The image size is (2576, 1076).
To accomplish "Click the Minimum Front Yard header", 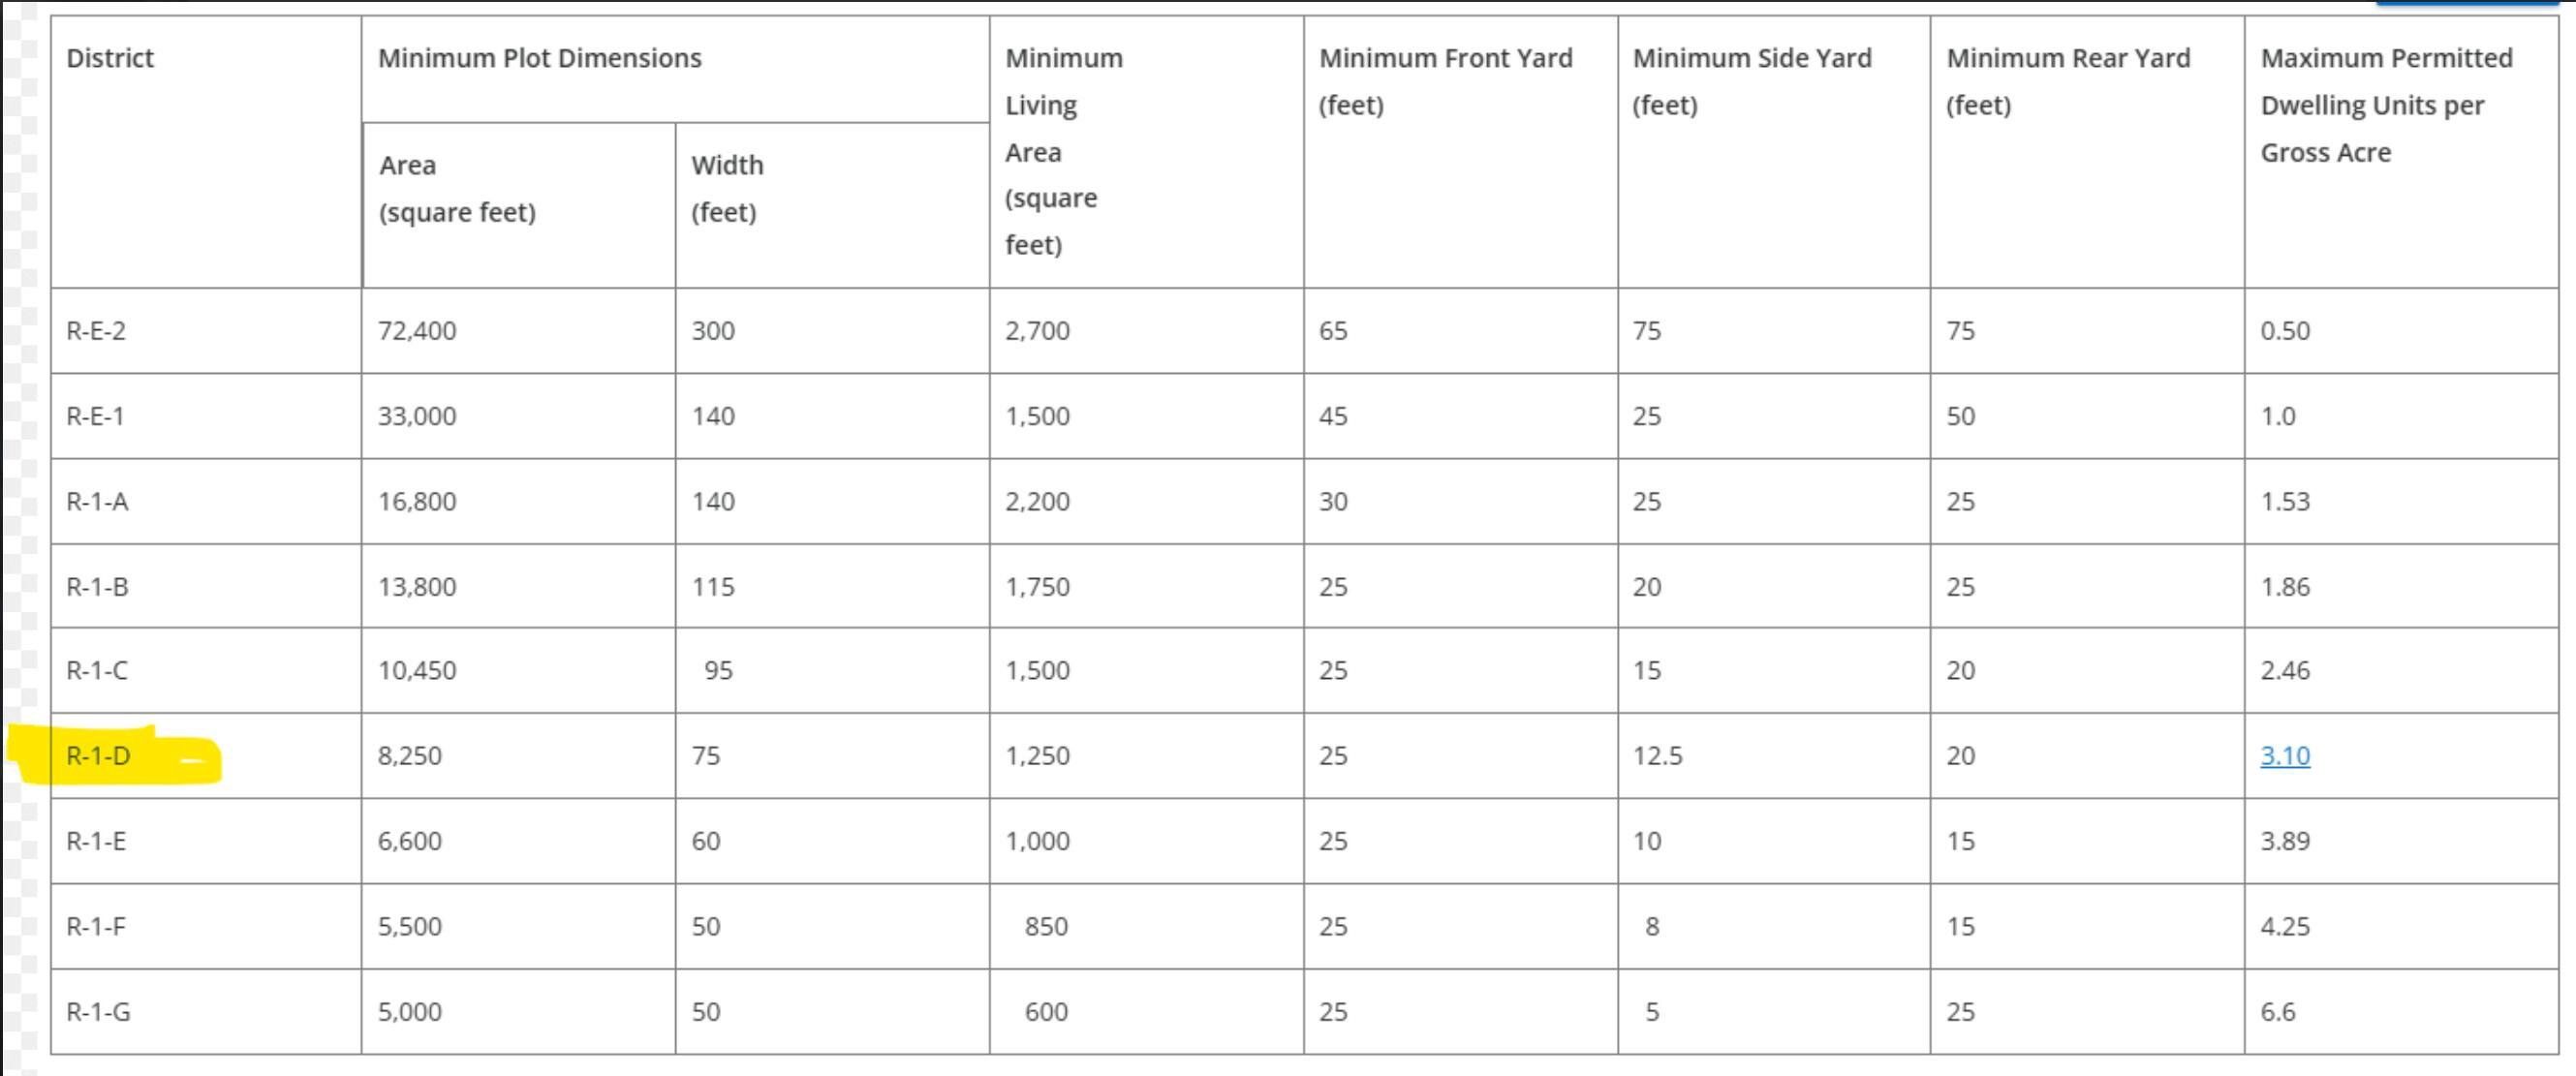I will click(1445, 81).
